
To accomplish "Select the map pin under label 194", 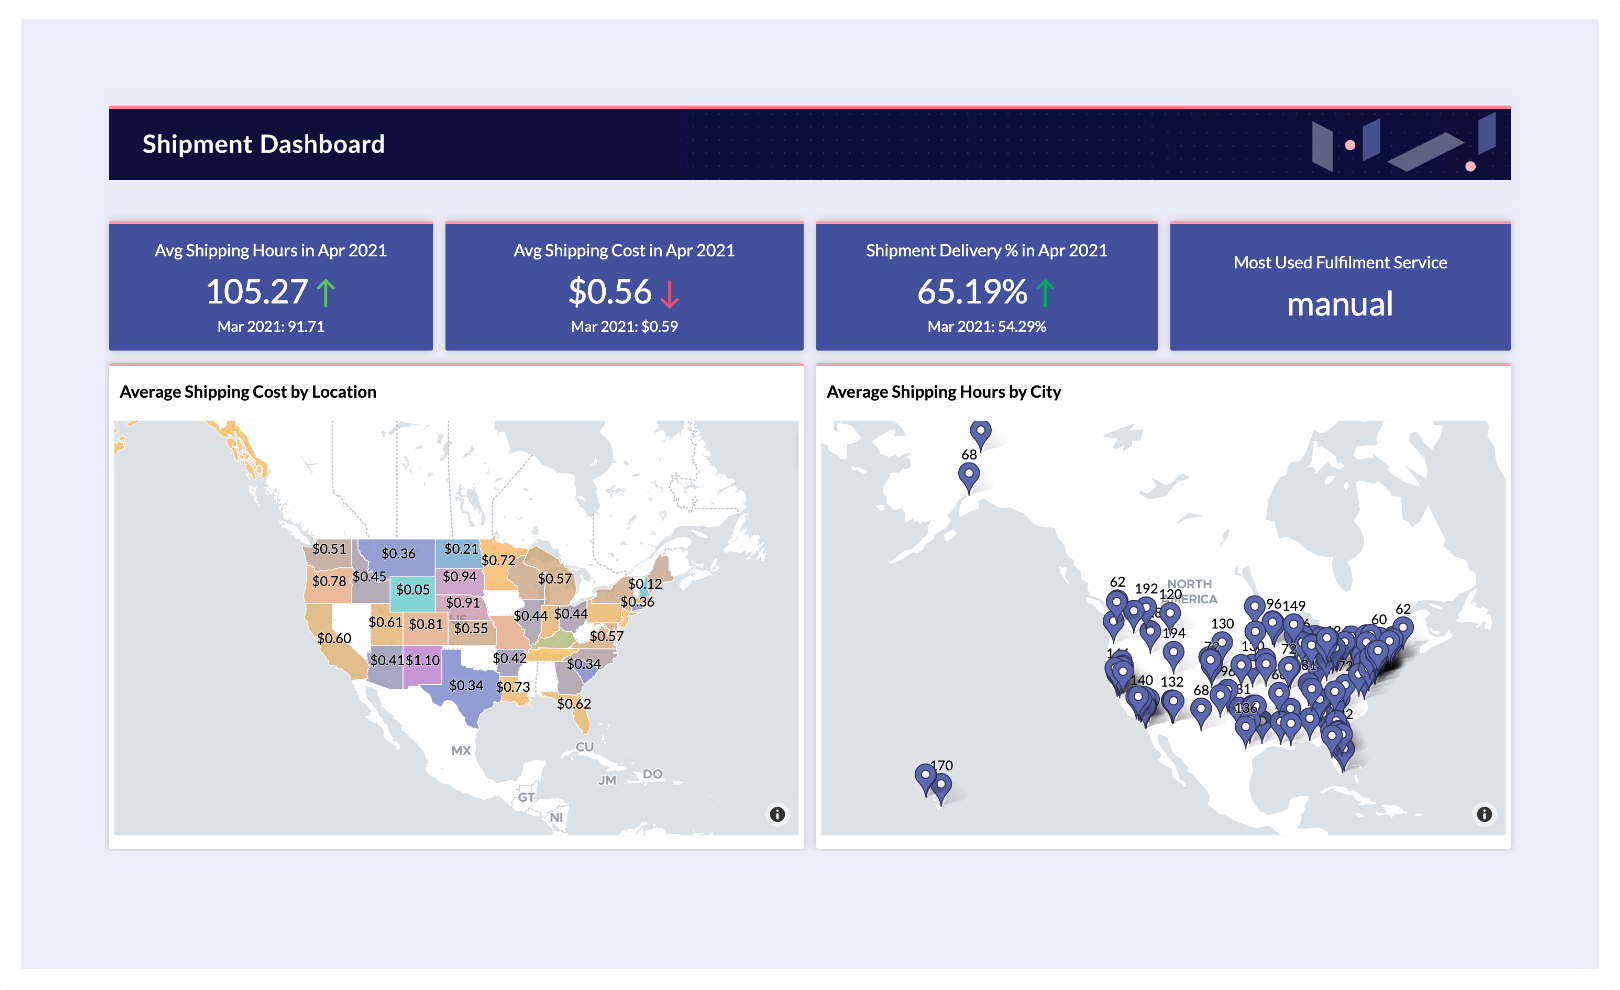I will click(x=1174, y=654).
